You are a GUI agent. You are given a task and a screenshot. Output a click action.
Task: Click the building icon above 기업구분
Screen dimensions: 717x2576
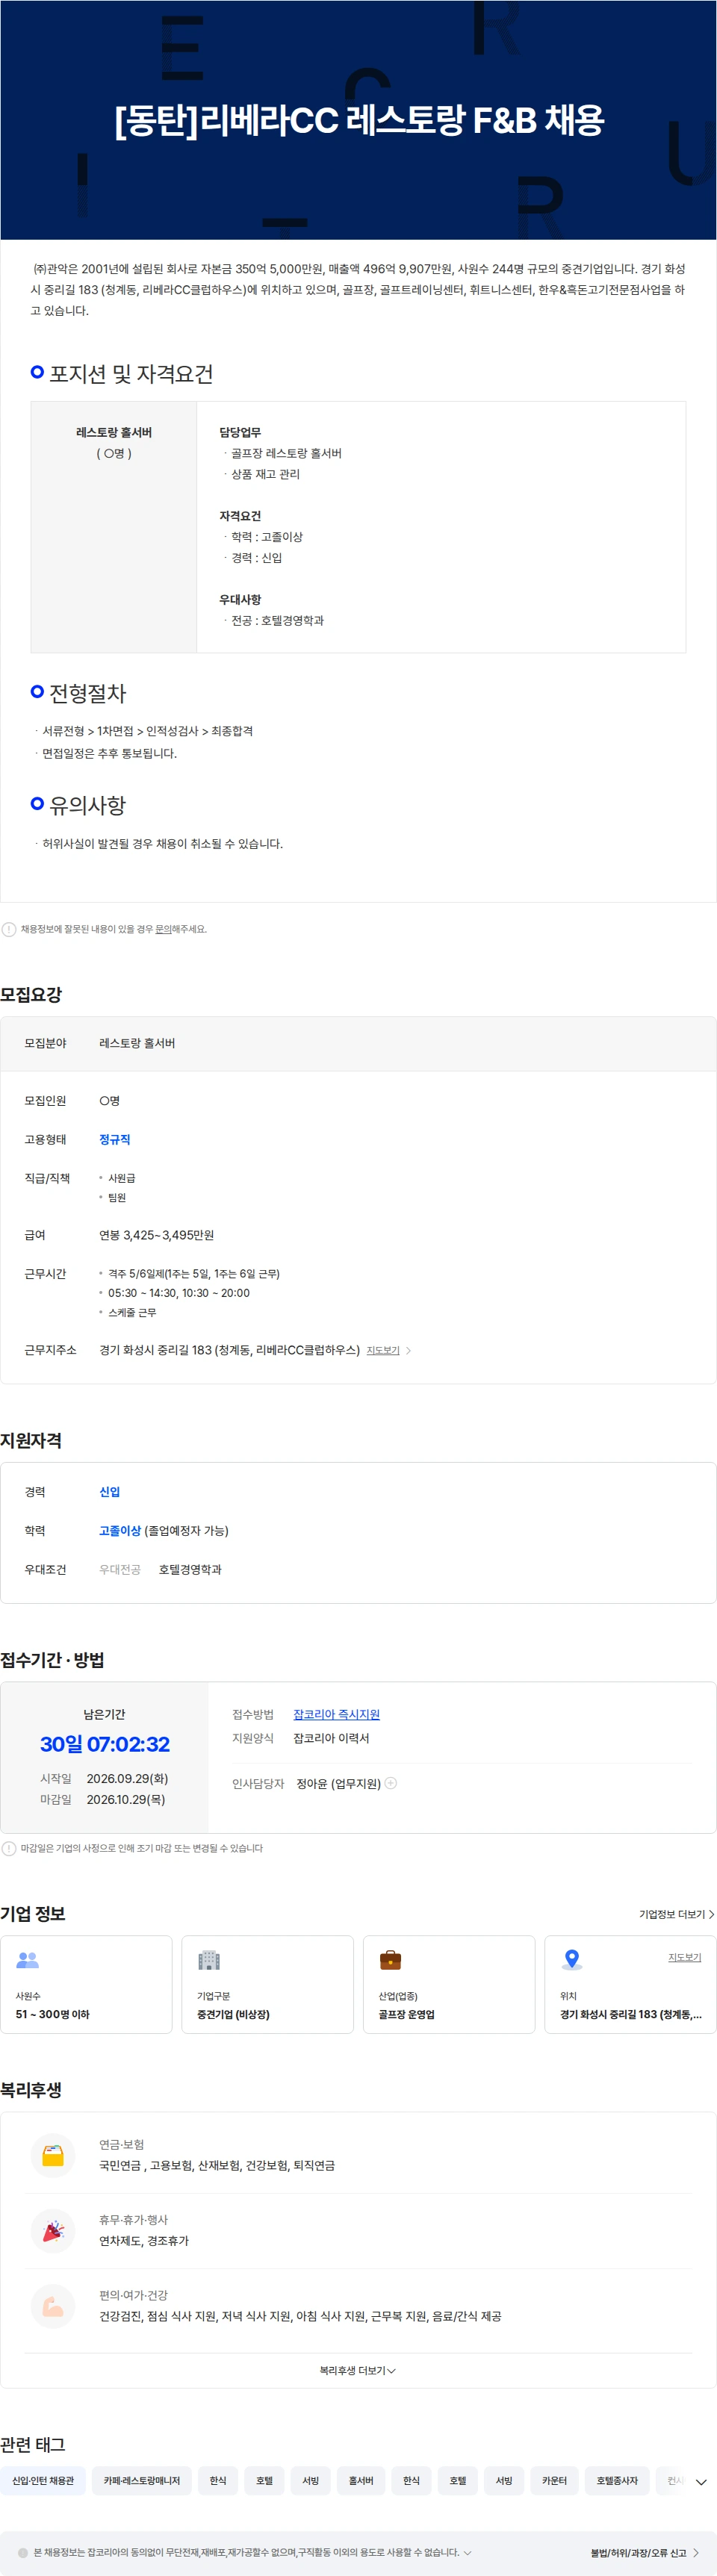(x=209, y=1960)
